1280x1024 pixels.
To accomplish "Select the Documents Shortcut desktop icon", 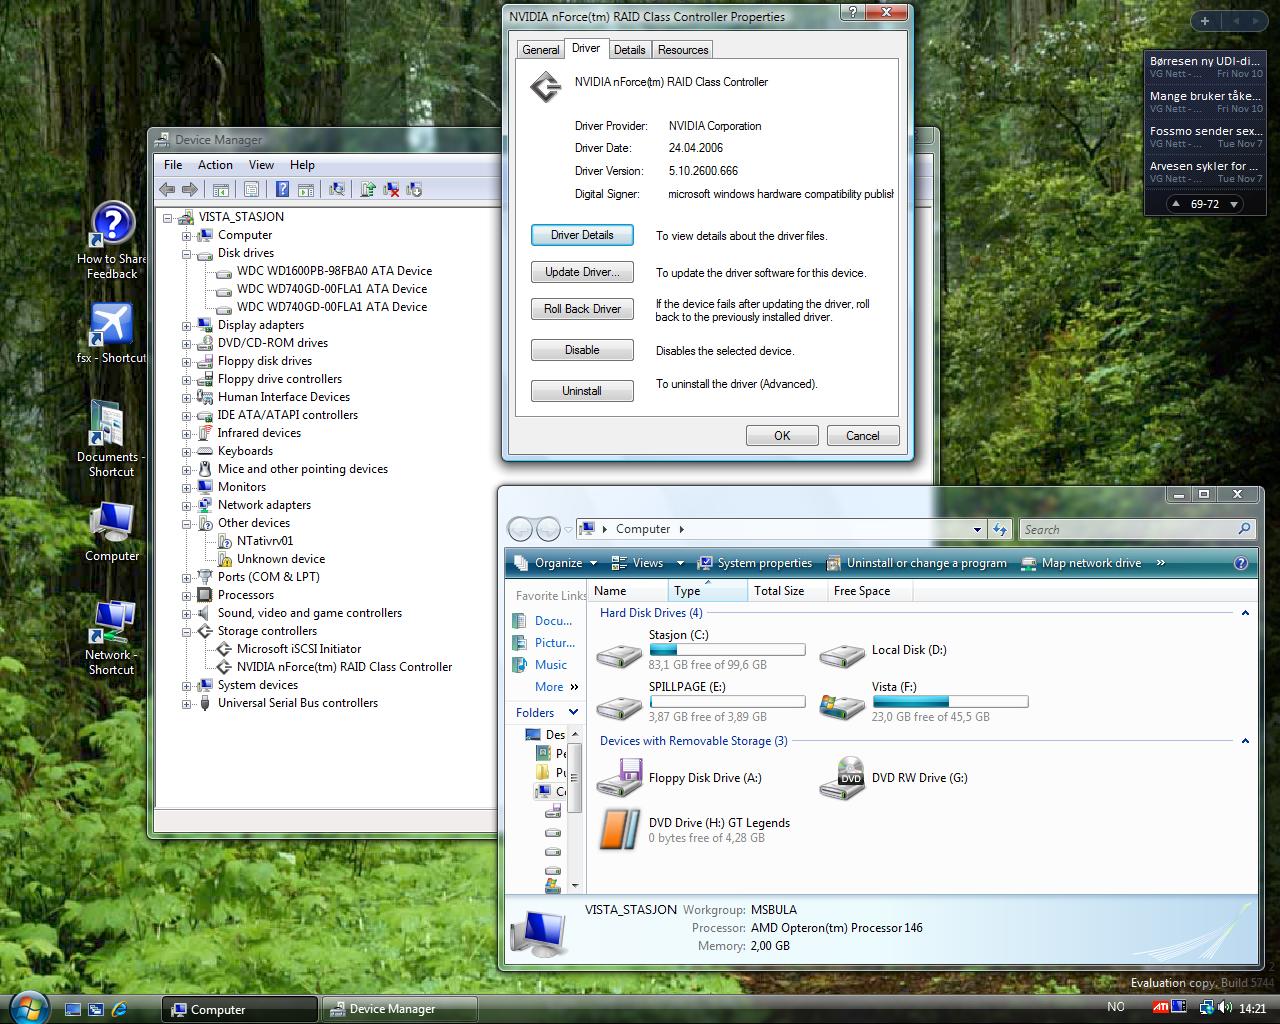I will tap(111, 438).
